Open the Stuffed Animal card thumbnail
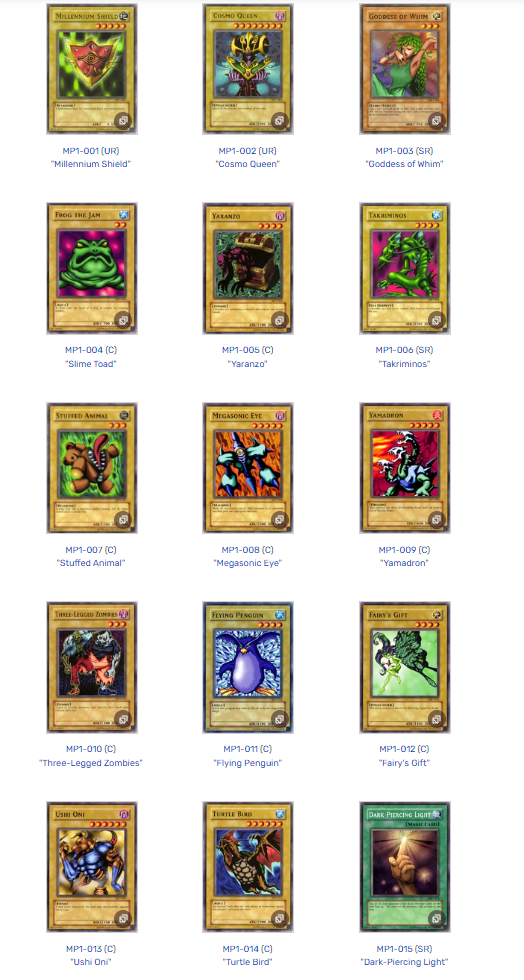524x980 pixels. pyautogui.click(x=92, y=468)
